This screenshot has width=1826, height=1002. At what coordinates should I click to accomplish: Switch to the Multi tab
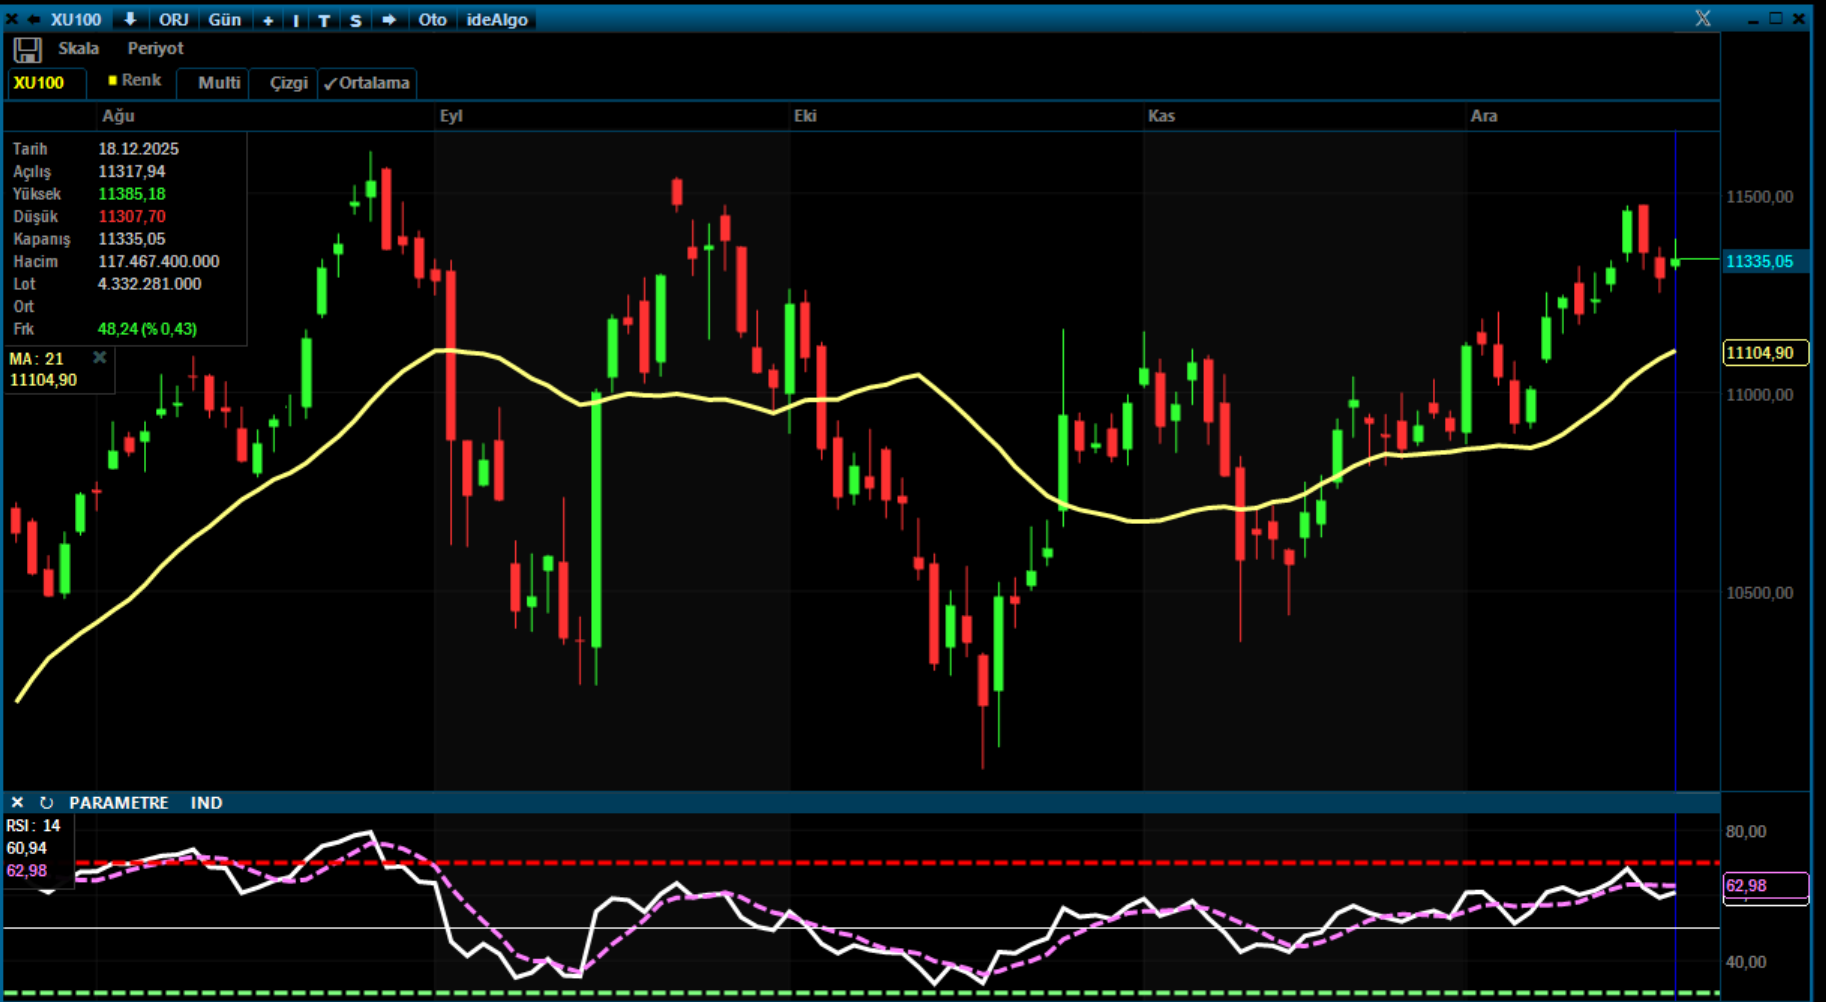pyautogui.click(x=219, y=83)
